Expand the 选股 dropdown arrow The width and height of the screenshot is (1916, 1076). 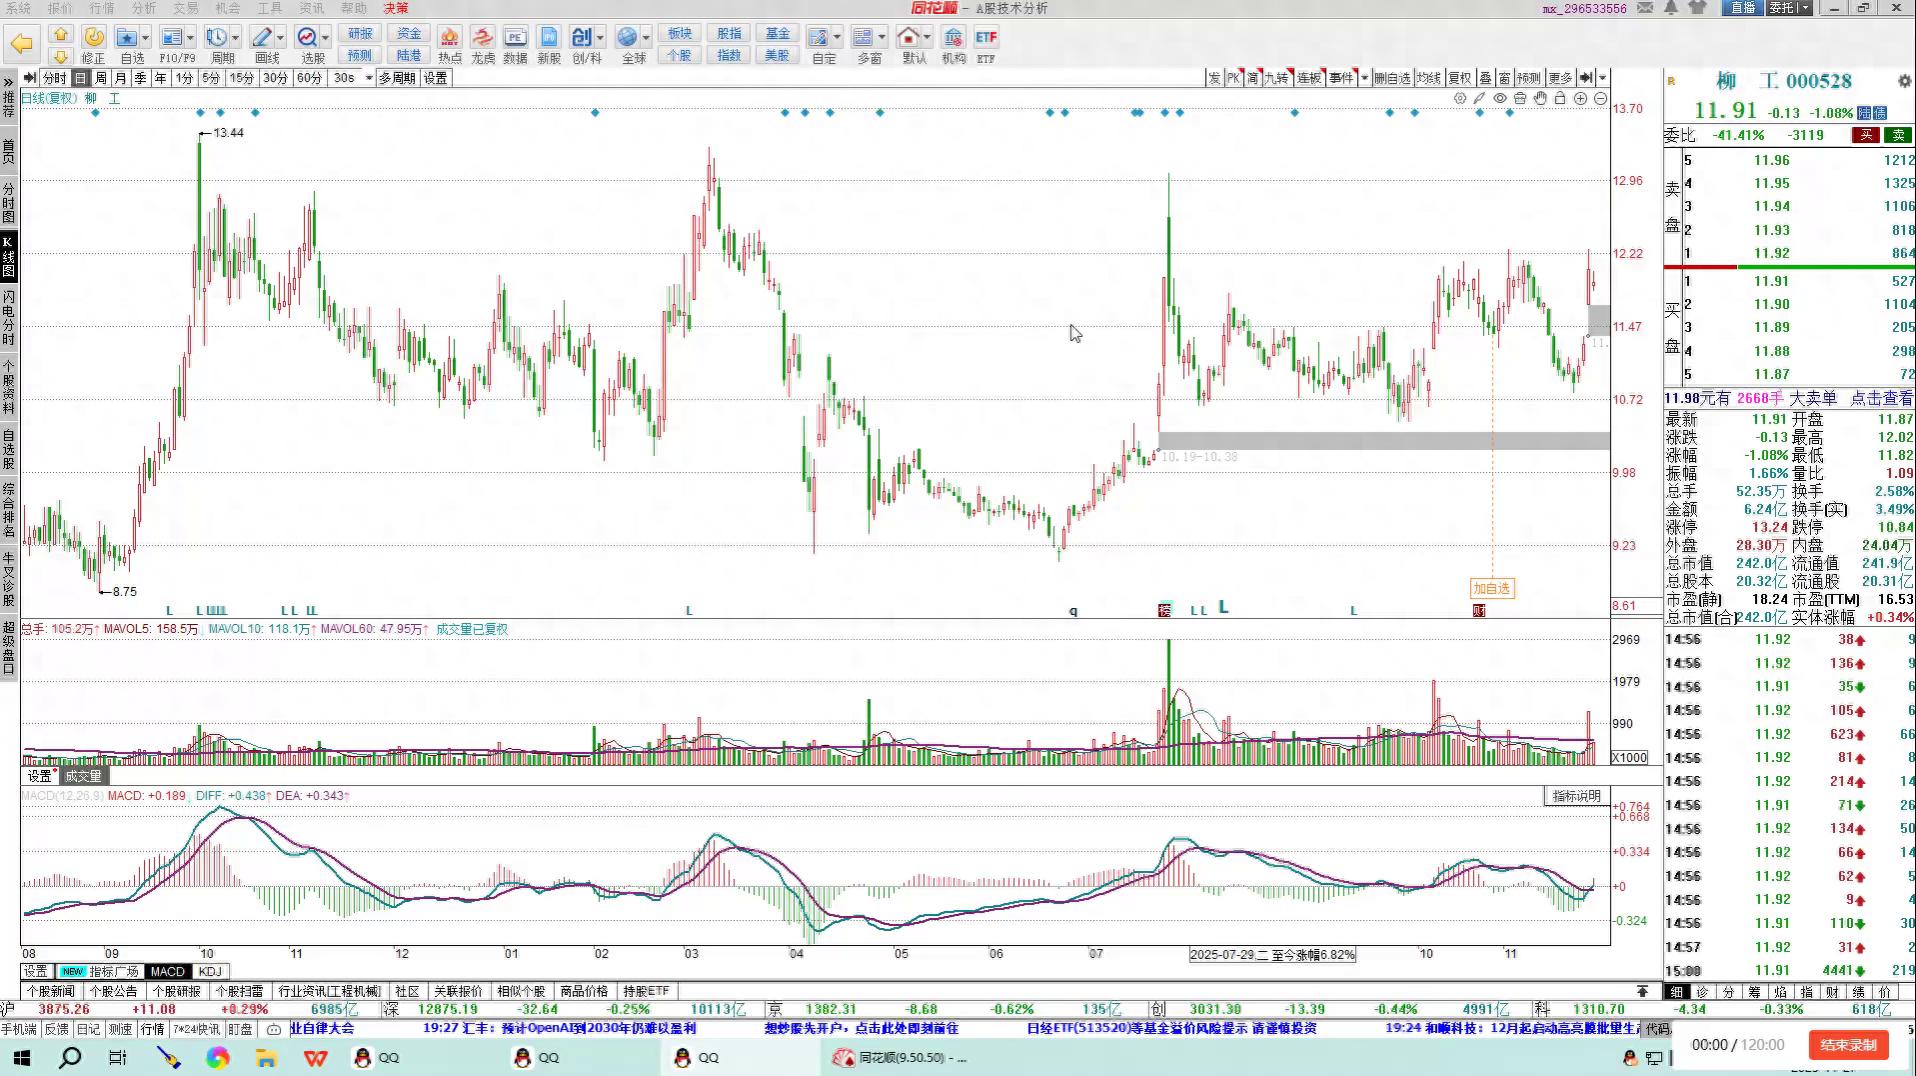pyautogui.click(x=326, y=38)
